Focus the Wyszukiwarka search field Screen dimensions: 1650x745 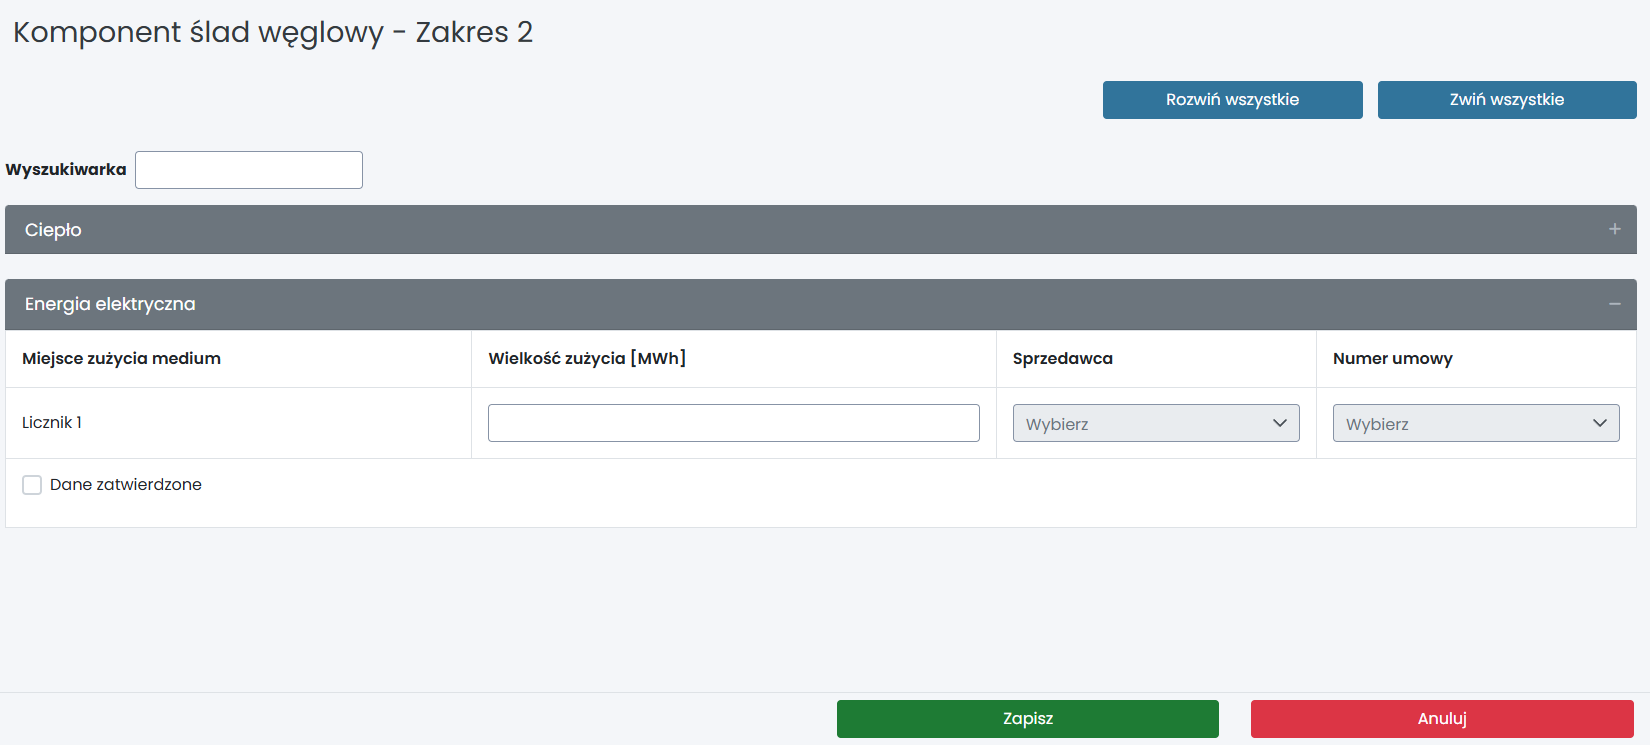click(249, 170)
